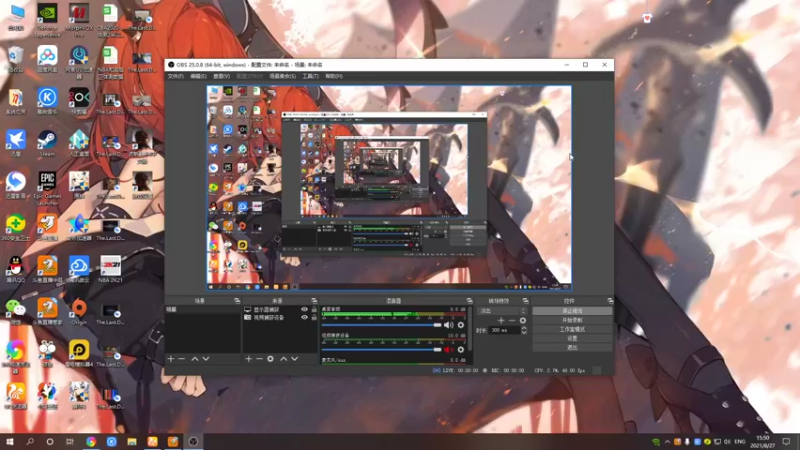Screen dimensions: 800x450
Task: Click the top streaming button in Controls
Action: click(572, 311)
